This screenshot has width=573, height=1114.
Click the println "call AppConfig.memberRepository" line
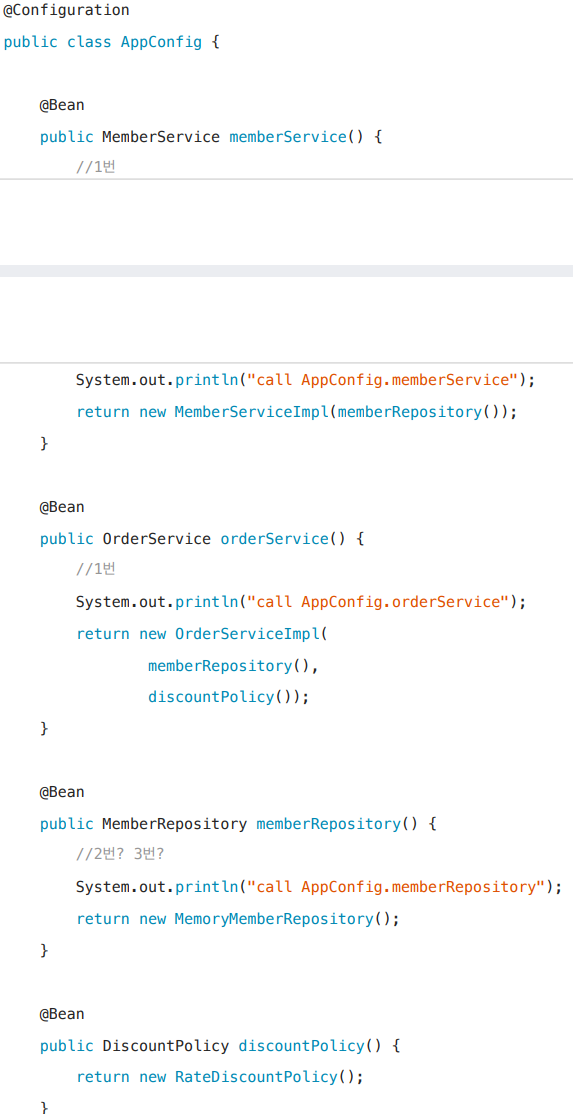coord(319,887)
